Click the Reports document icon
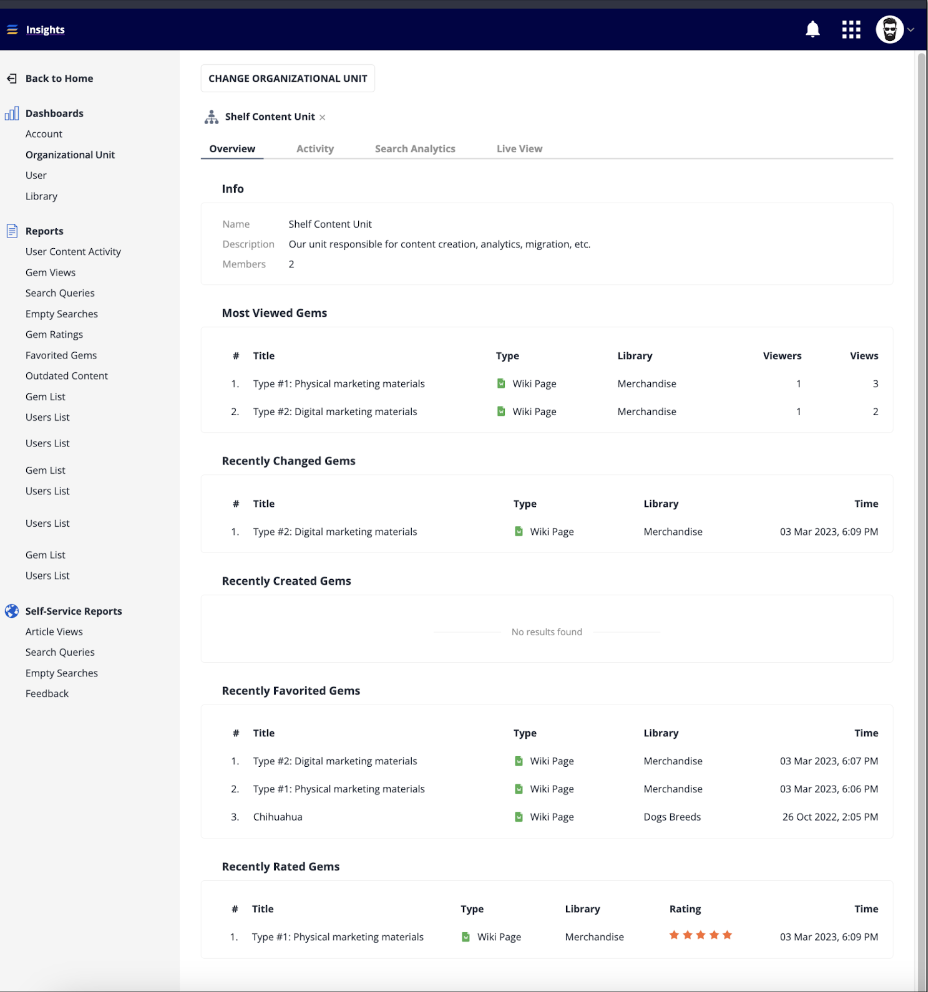928x992 pixels. 12,231
